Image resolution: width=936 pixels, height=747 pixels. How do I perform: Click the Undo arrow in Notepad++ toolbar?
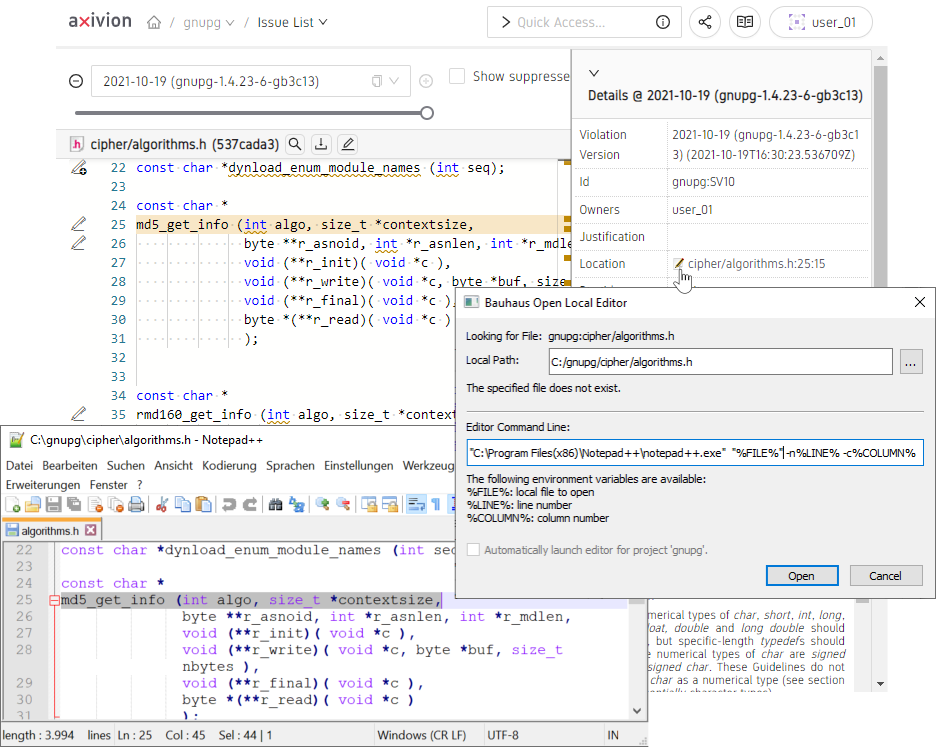click(229, 505)
